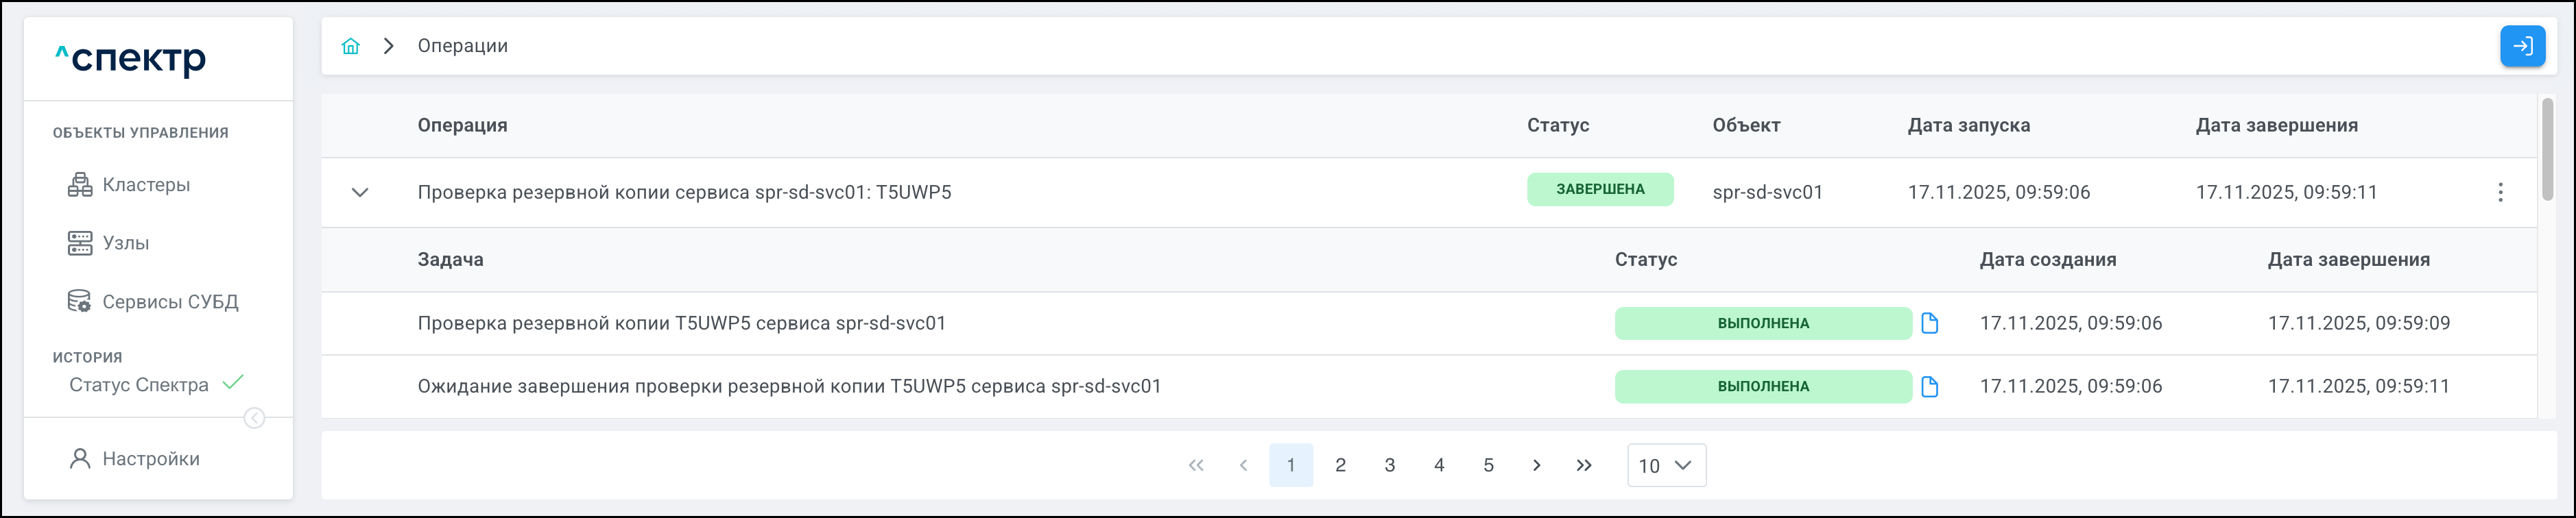Click the vertical scrollbar of the operations table
The image size is (2576, 518).
pos(2547,150)
